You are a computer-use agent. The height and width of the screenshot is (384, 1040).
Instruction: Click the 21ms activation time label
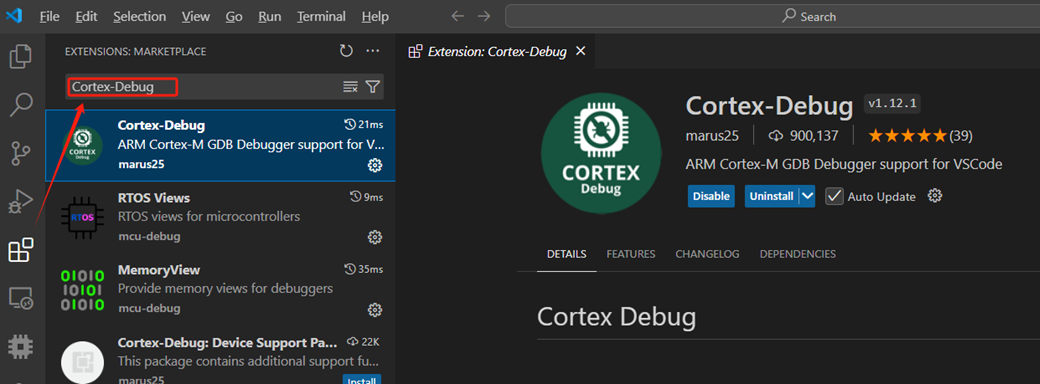point(364,125)
